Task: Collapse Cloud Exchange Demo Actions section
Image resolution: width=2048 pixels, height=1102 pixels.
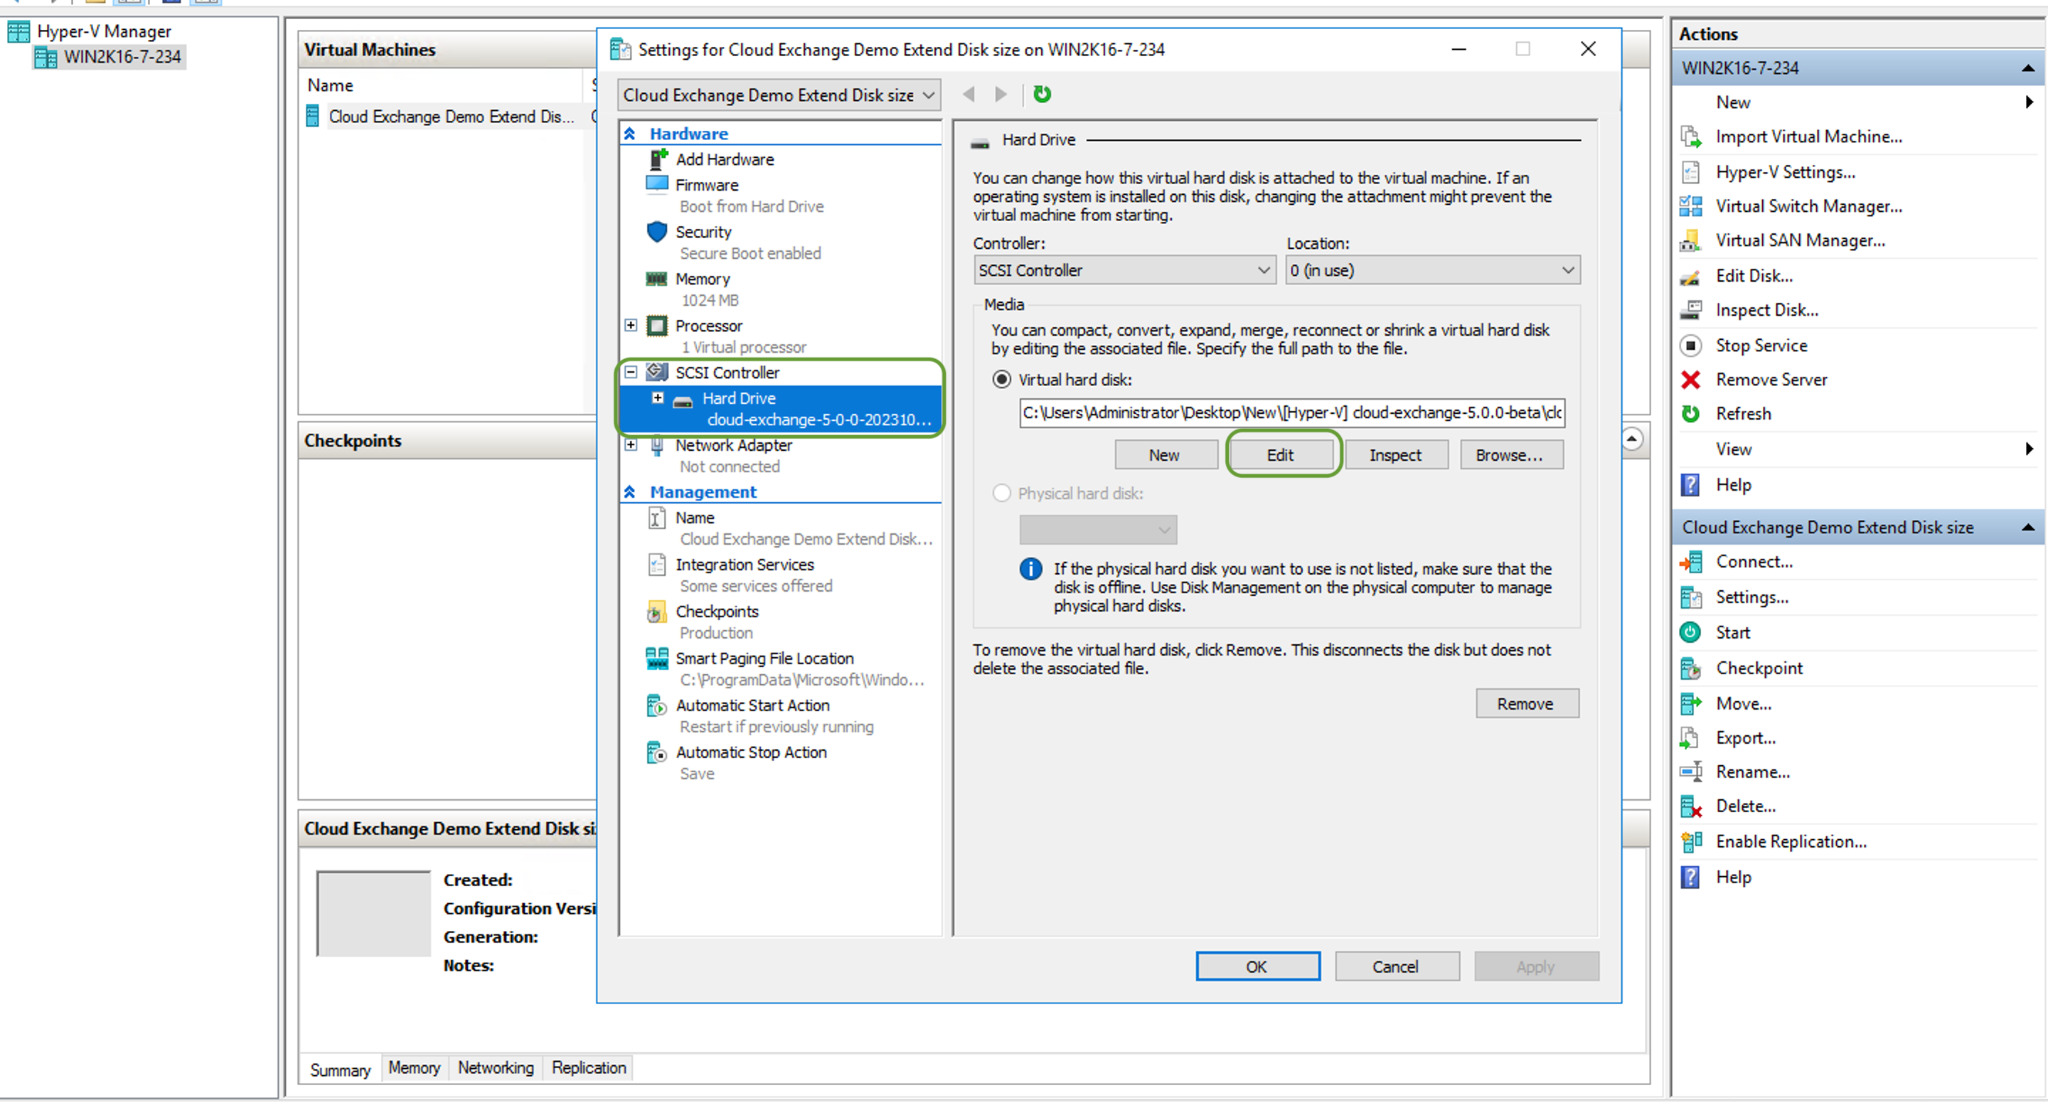Action: coord(2028,527)
